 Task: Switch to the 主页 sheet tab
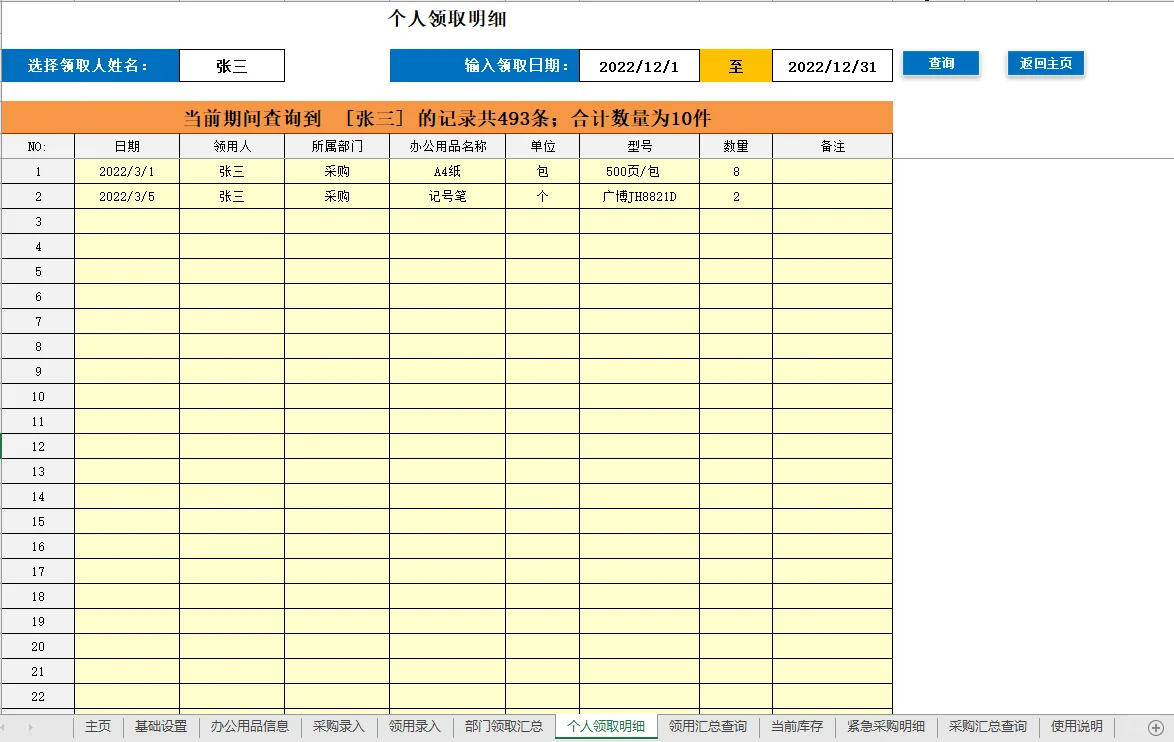point(96,727)
